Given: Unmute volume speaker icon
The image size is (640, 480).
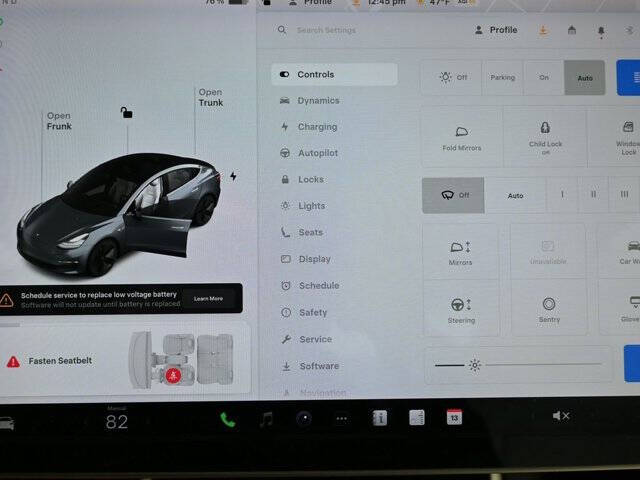Looking at the screenshot, I should coord(561,416).
